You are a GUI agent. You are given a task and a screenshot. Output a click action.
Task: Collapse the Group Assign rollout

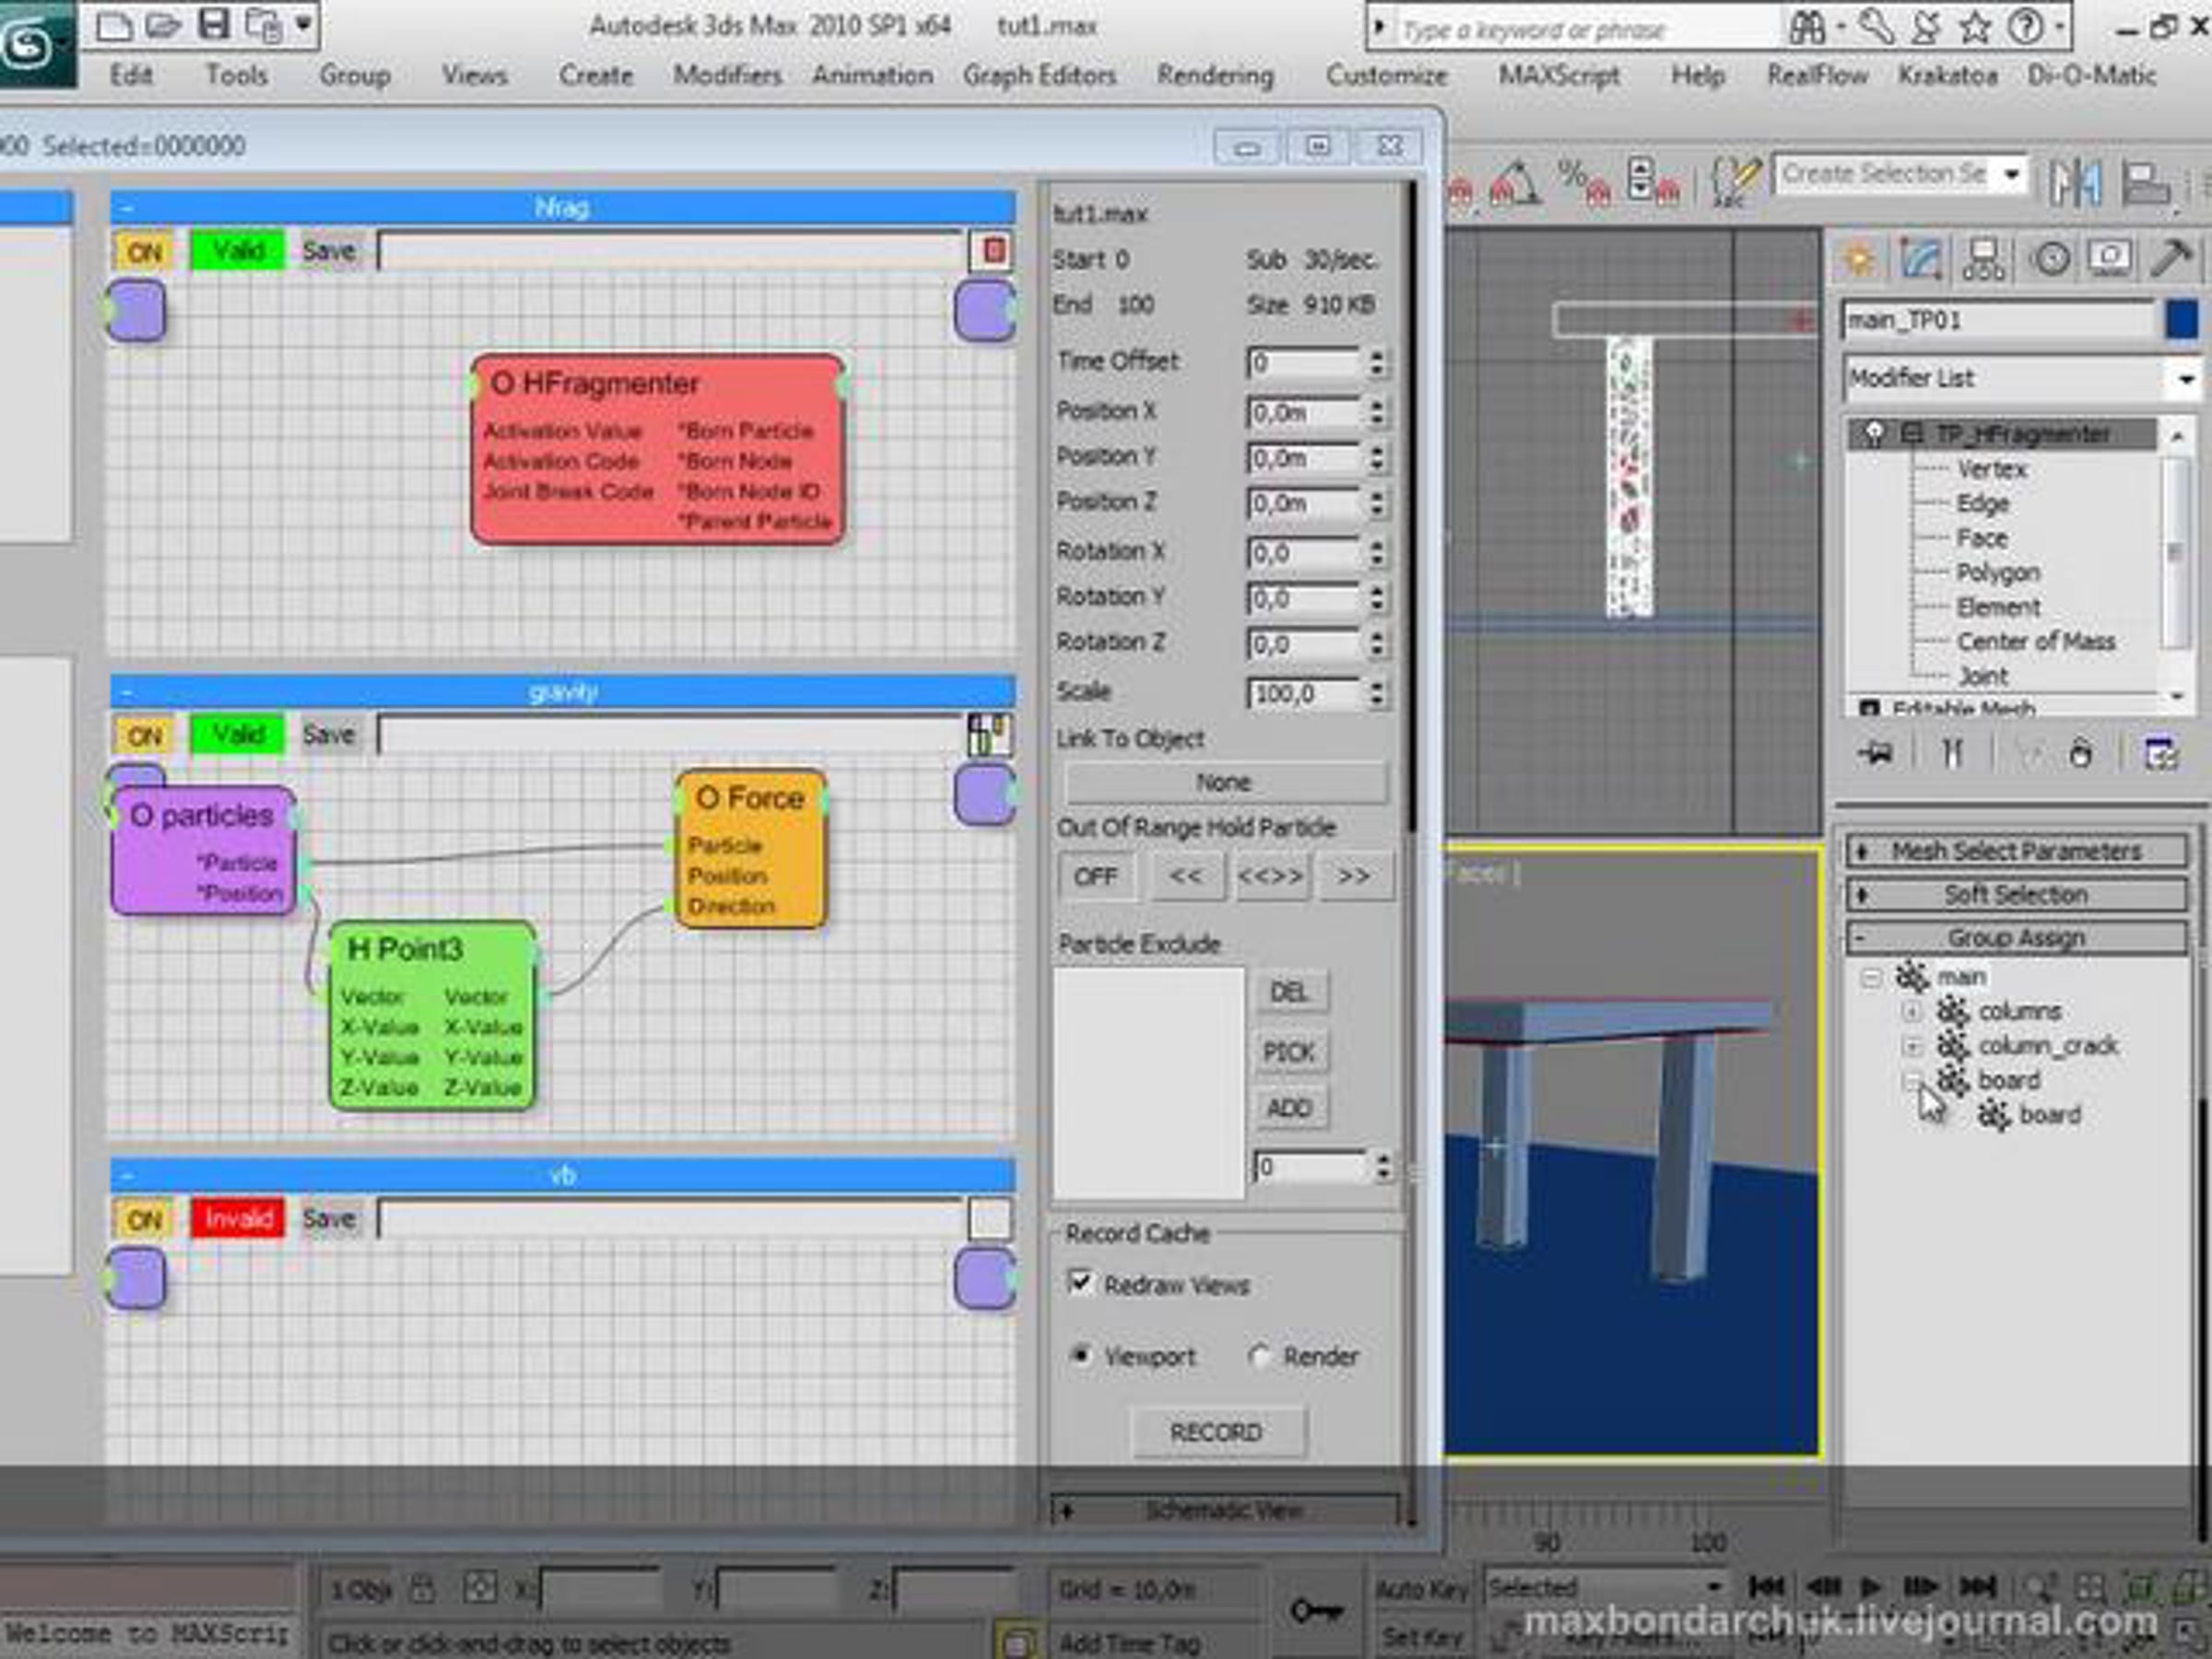[2016, 938]
